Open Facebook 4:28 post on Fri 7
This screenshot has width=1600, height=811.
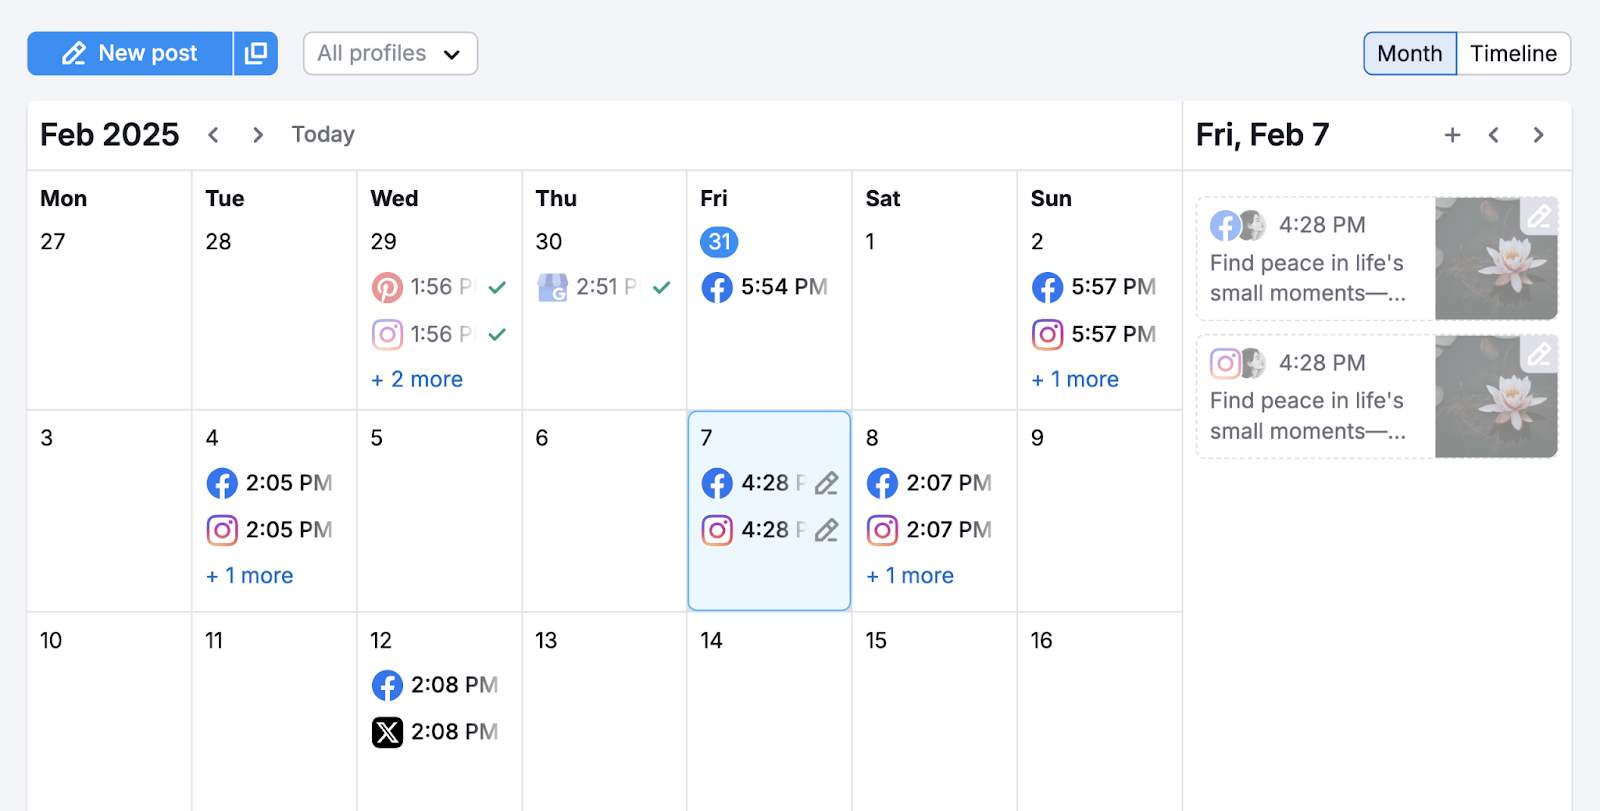tap(753, 483)
